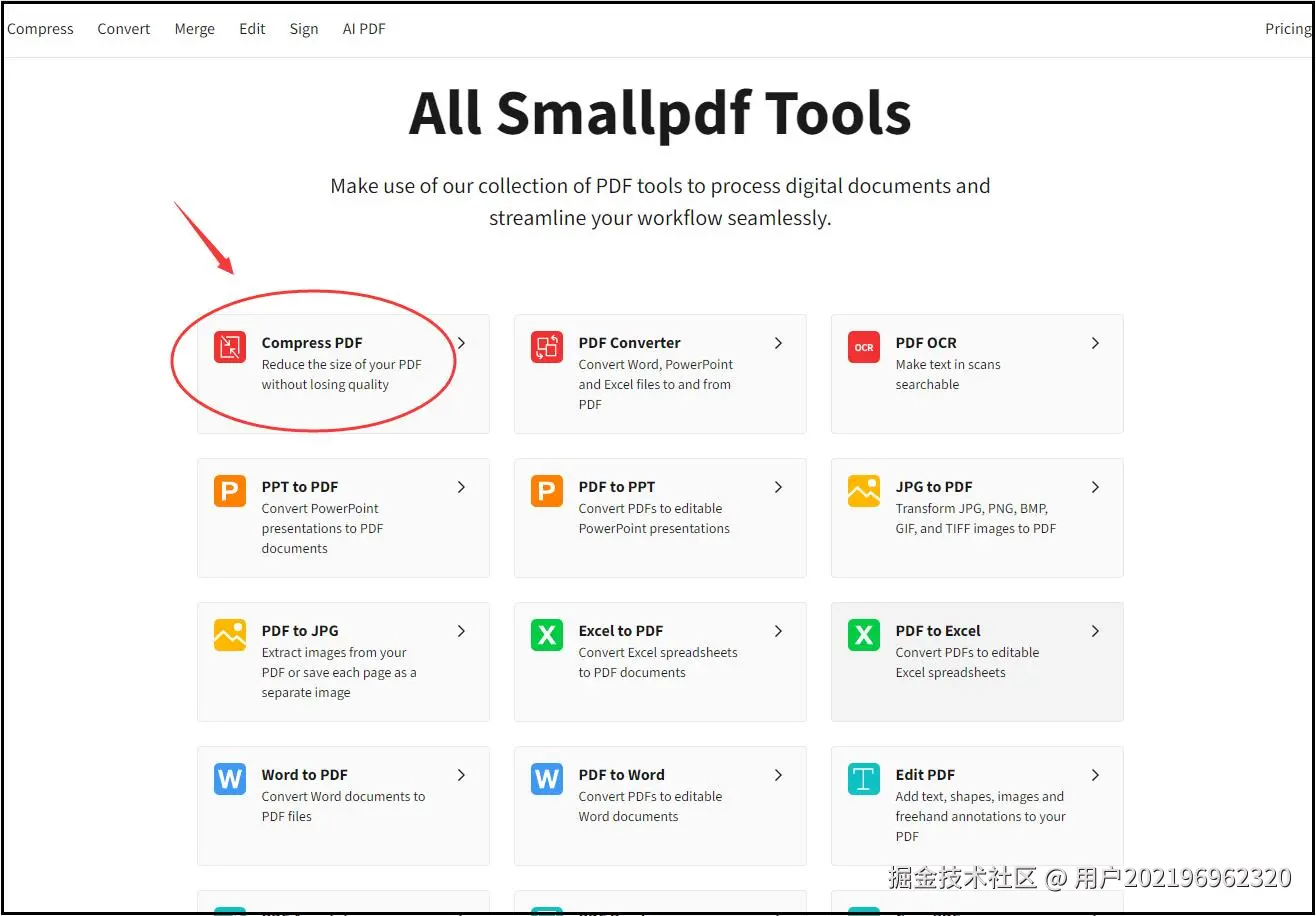Click the red Compress PDF icon
The width and height of the screenshot is (1316, 916).
(x=230, y=347)
